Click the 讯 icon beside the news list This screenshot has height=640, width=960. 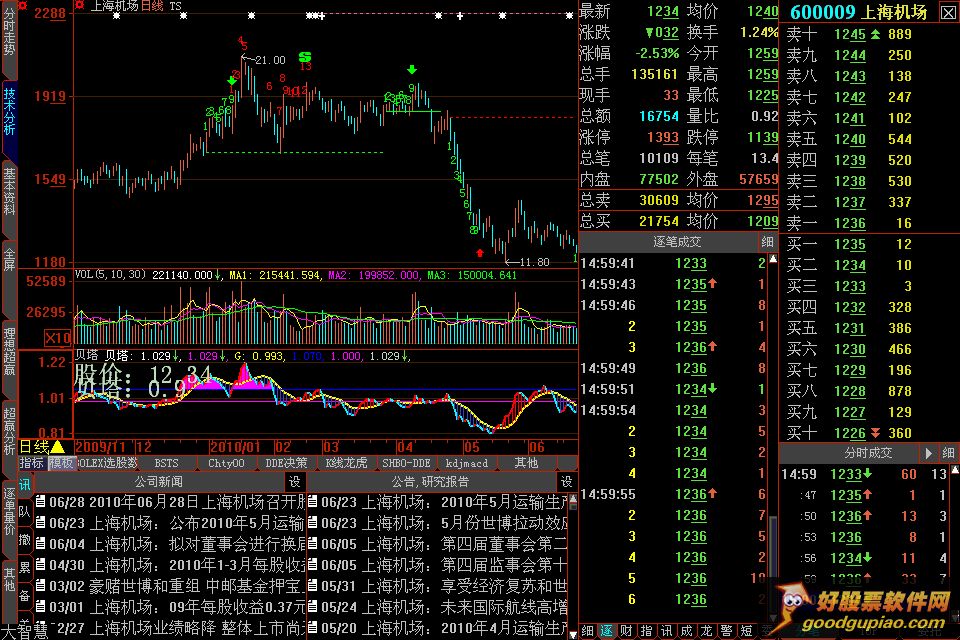click(x=25, y=484)
